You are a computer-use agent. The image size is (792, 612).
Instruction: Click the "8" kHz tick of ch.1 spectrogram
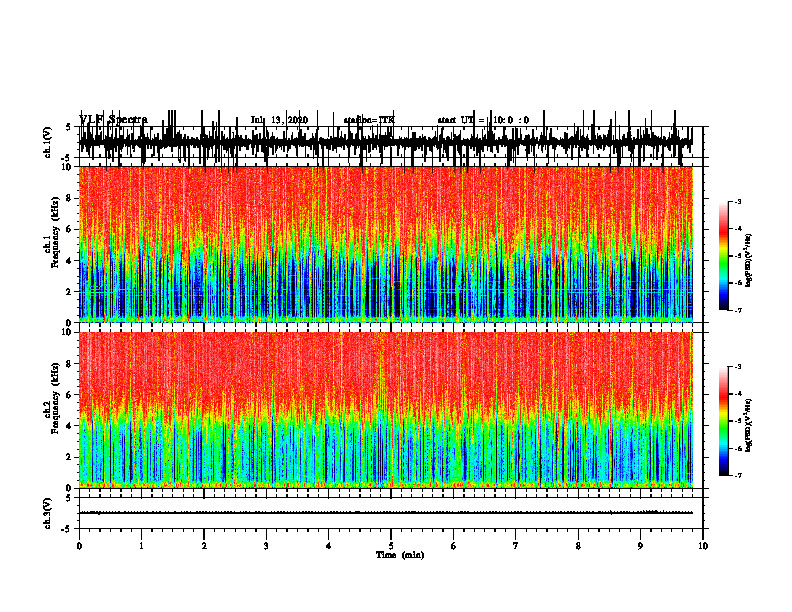coord(70,198)
